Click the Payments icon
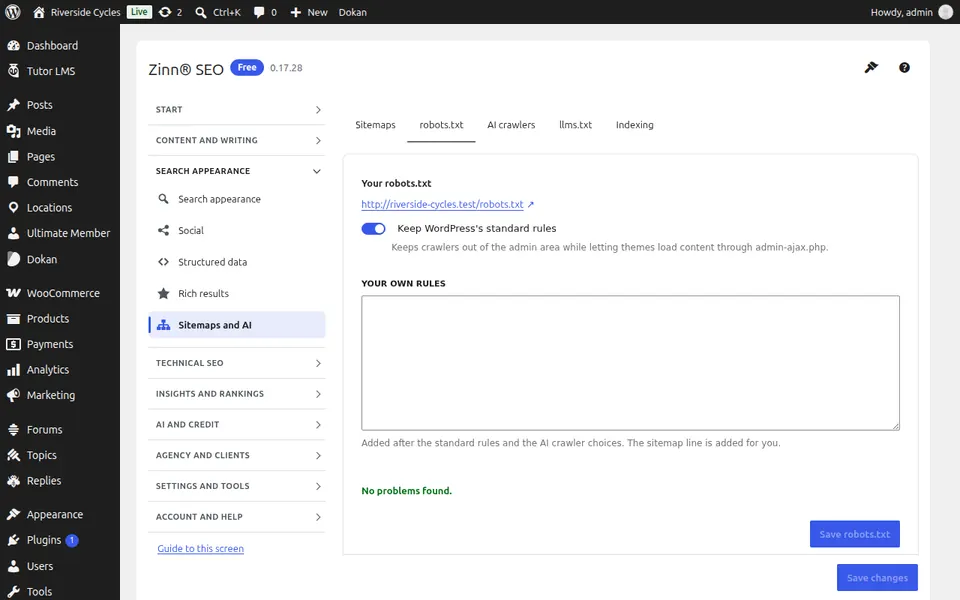The width and height of the screenshot is (960, 600). pos(13,344)
